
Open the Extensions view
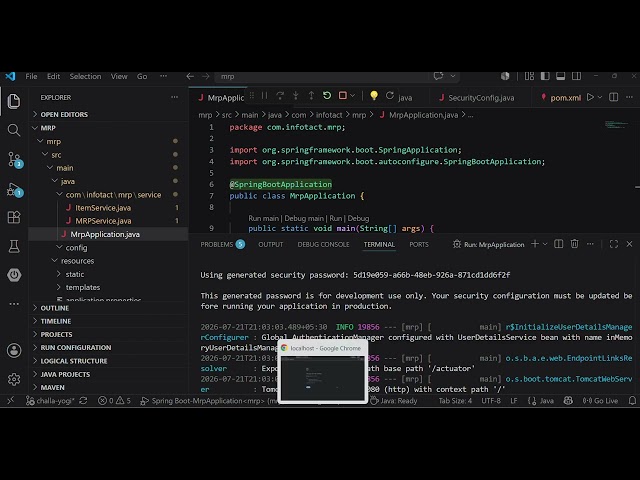click(x=14, y=218)
